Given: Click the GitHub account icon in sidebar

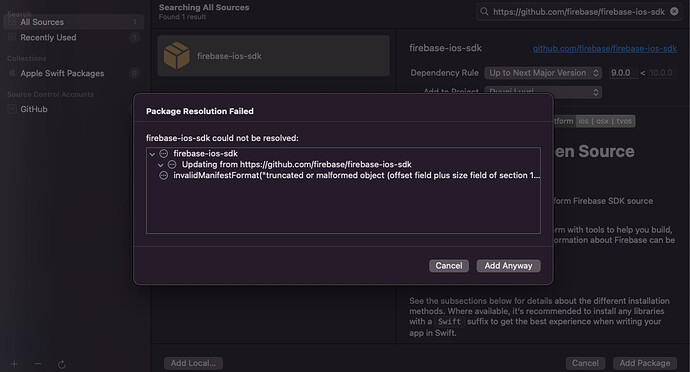Looking at the screenshot, I should coord(12,109).
